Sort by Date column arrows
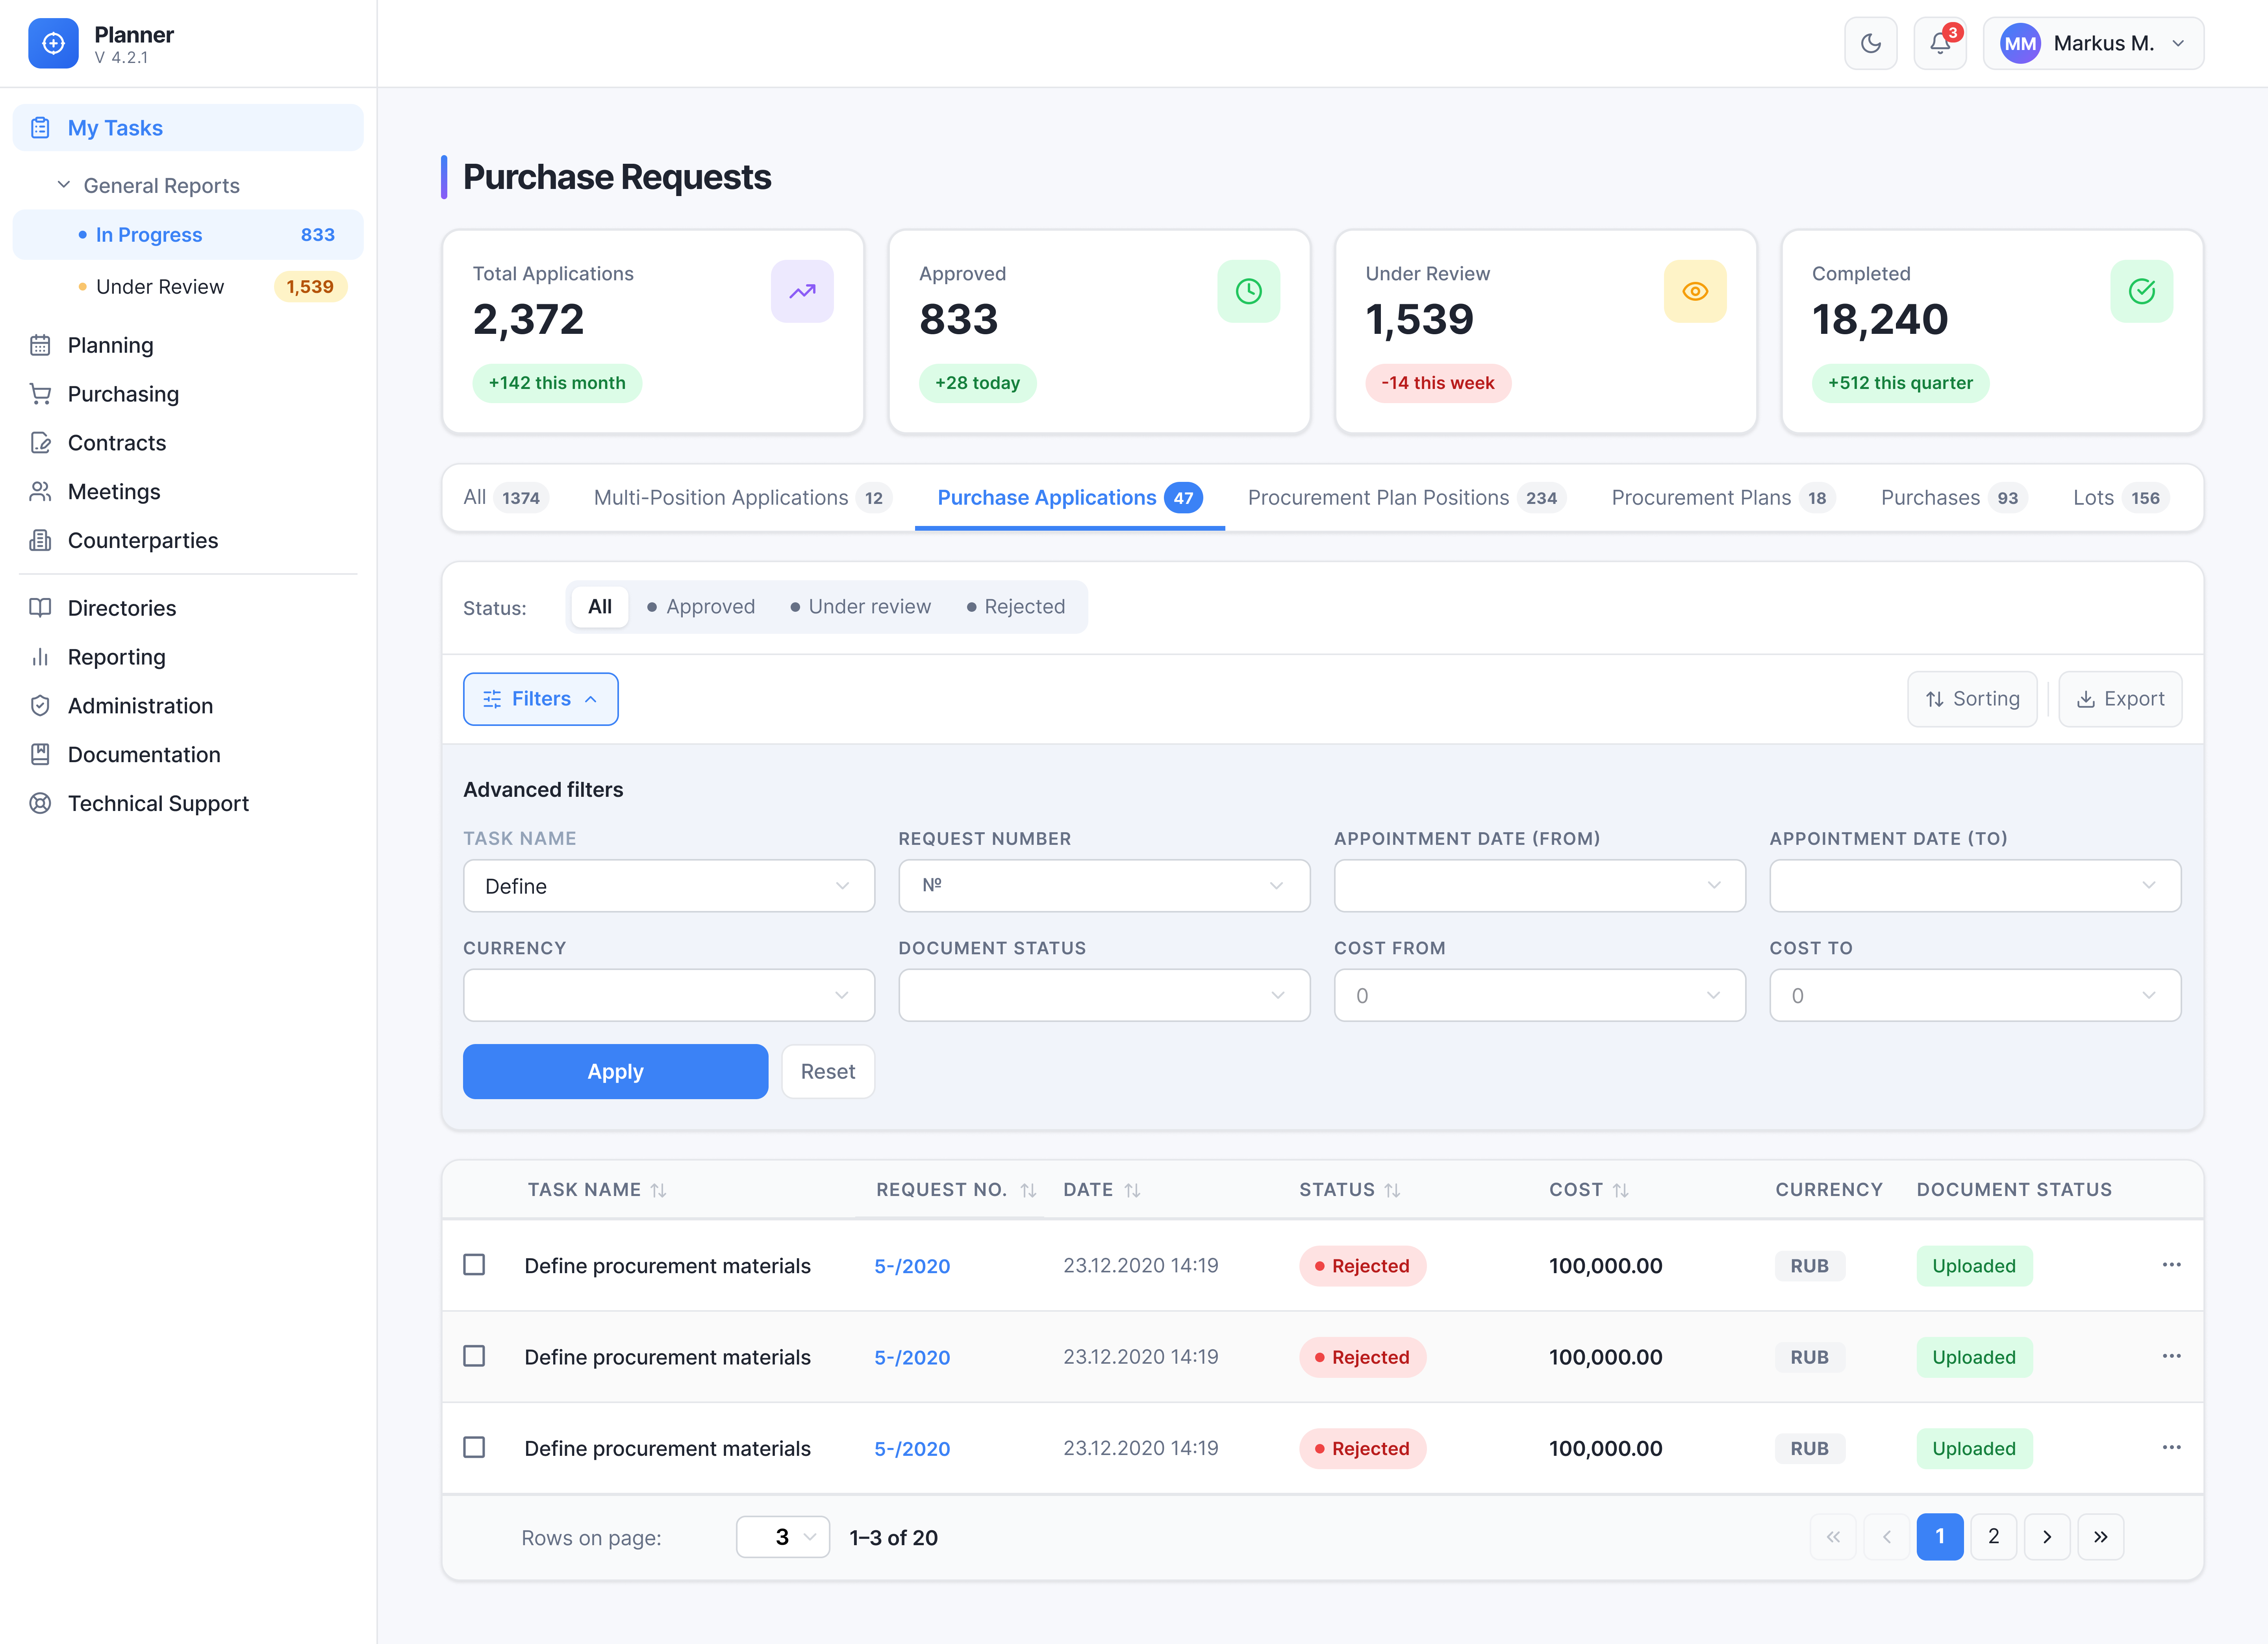 [x=1132, y=1190]
